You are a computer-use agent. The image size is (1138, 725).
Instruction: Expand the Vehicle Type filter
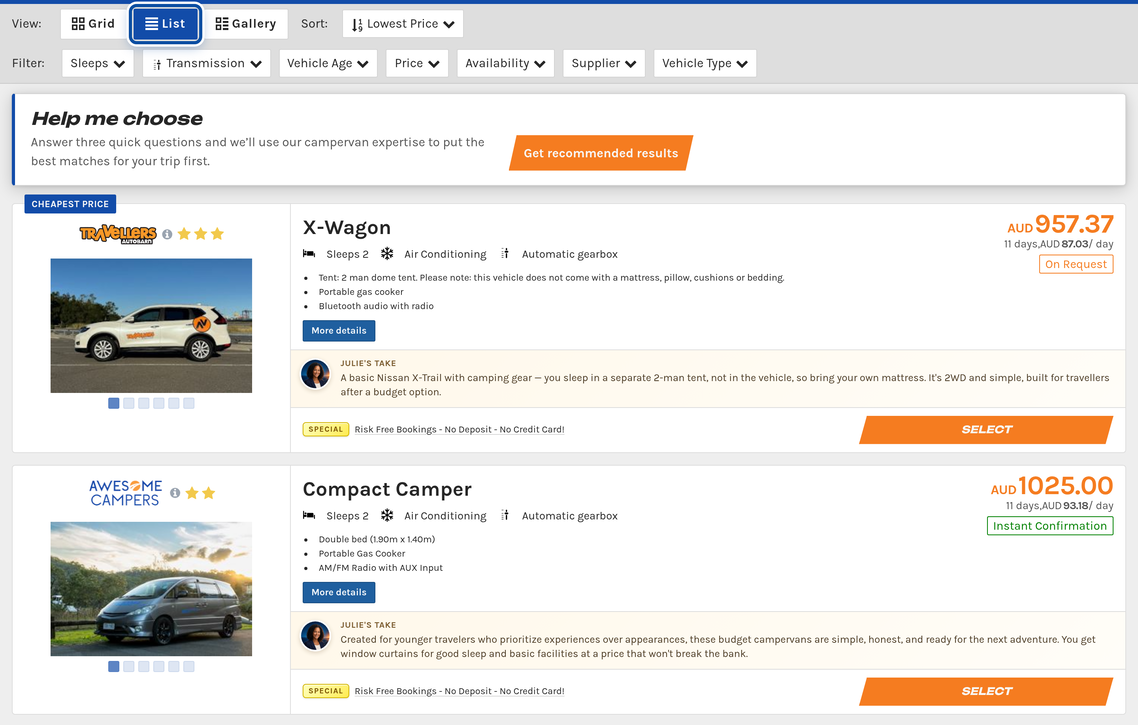705,63
